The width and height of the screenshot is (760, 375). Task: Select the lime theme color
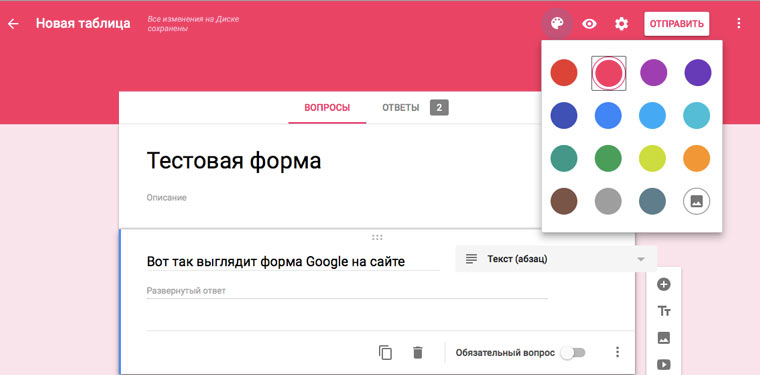652,158
